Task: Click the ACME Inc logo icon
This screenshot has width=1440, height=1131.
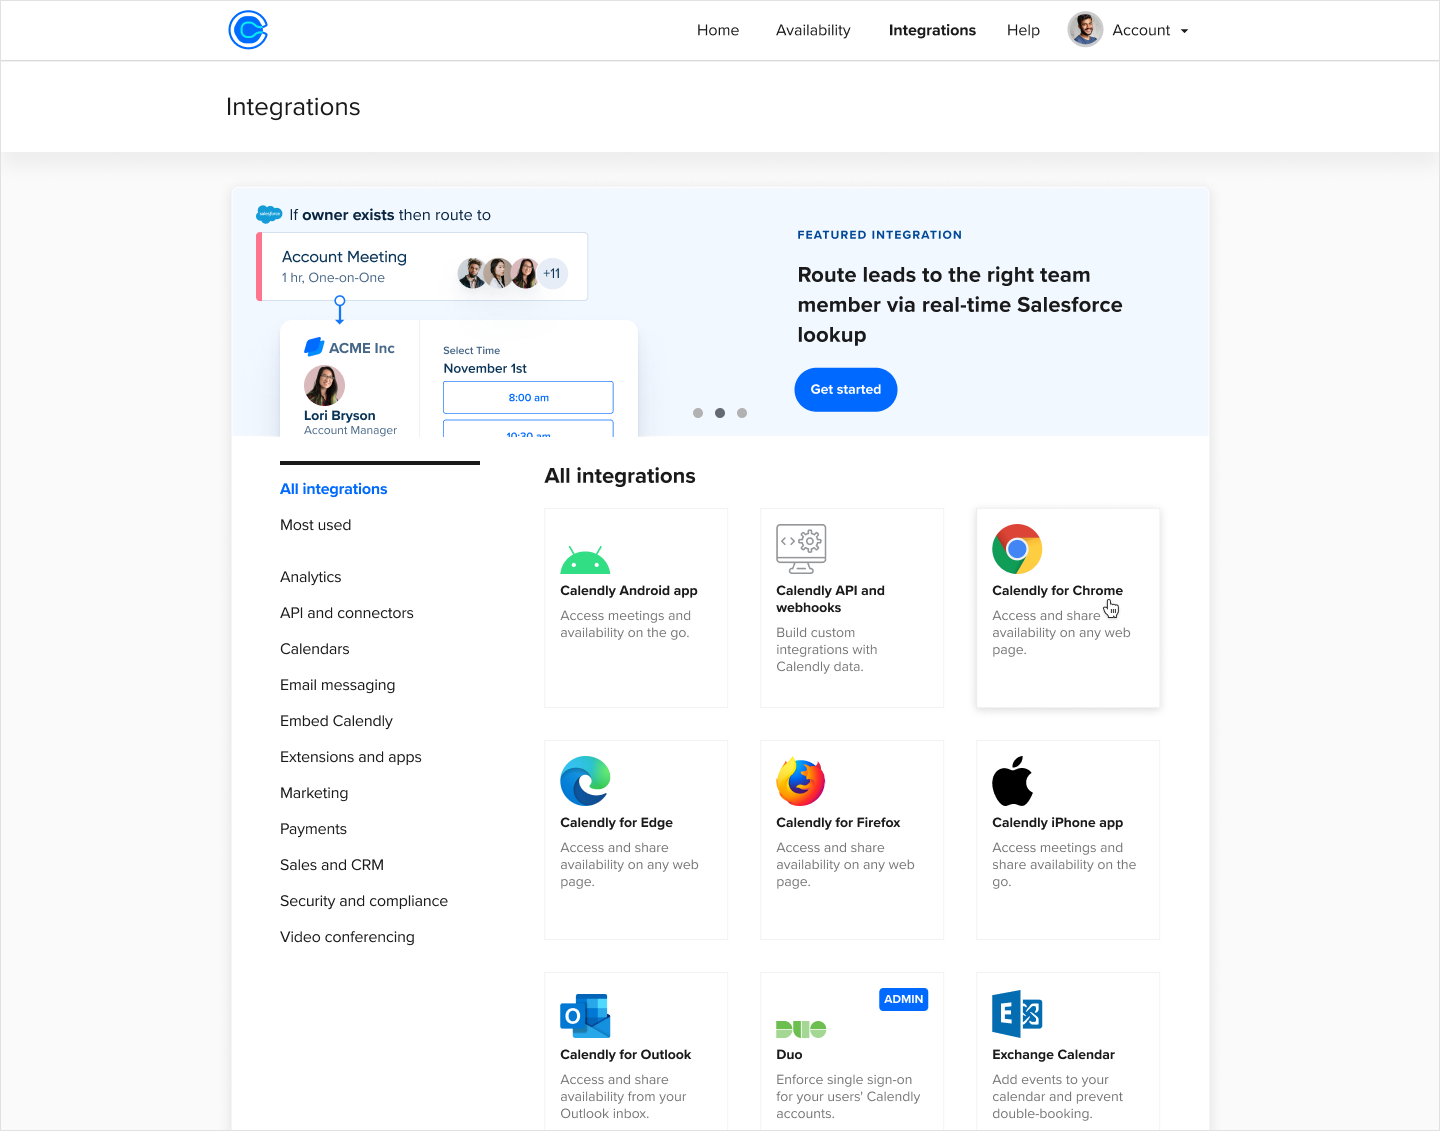Action: pyautogui.click(x=314, y=347)
